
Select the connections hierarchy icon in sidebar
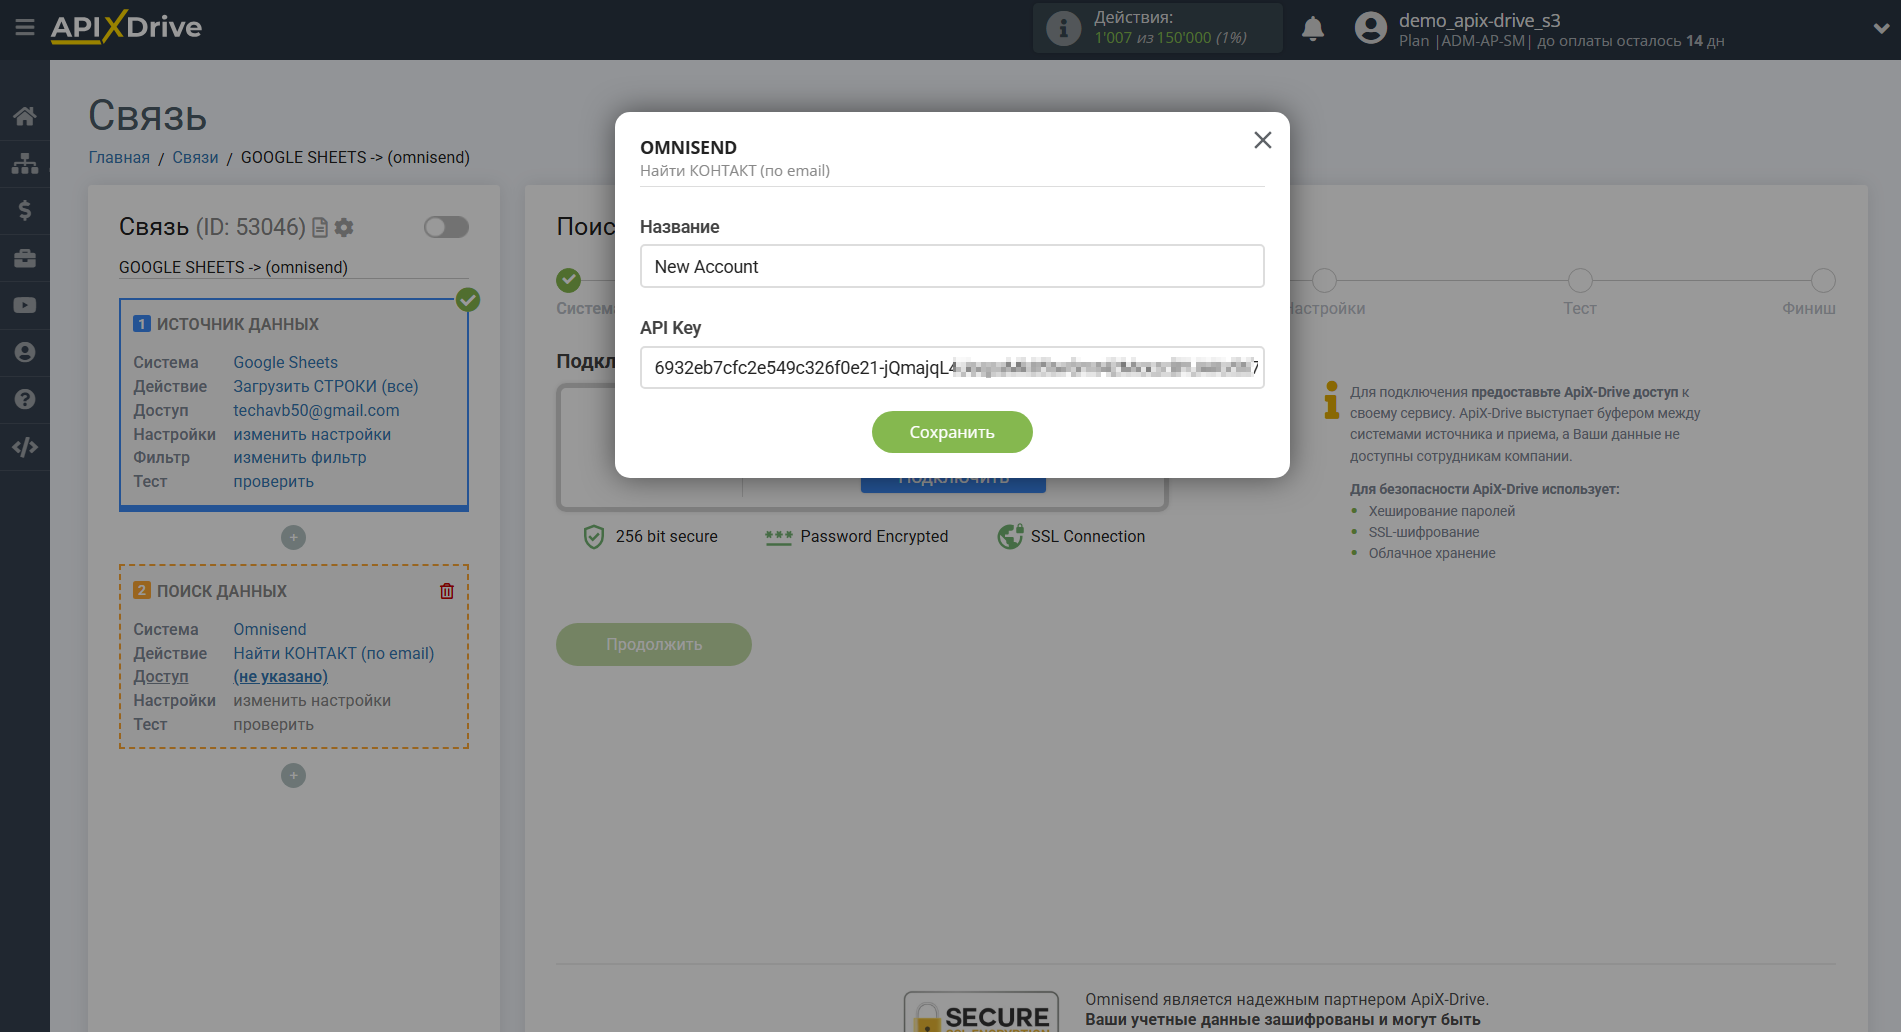(25, 163)
